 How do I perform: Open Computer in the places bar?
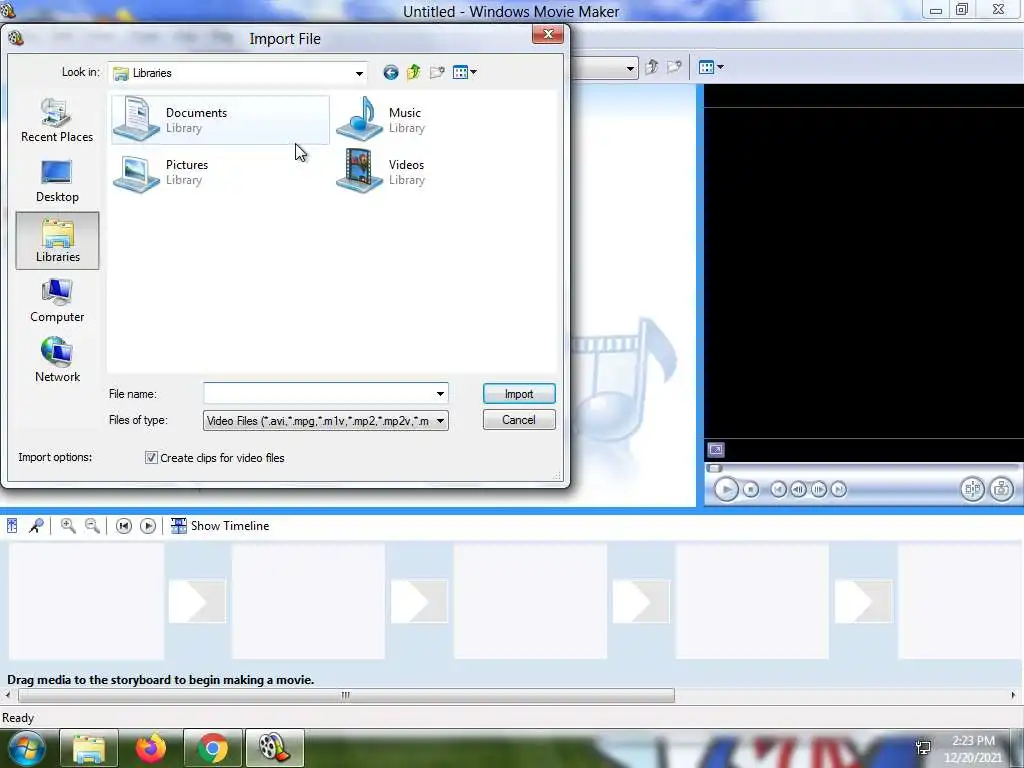click(x=57, y=301)
